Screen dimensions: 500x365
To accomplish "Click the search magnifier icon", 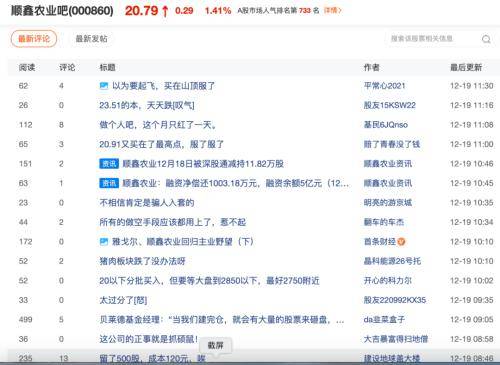I will point(486,39).
